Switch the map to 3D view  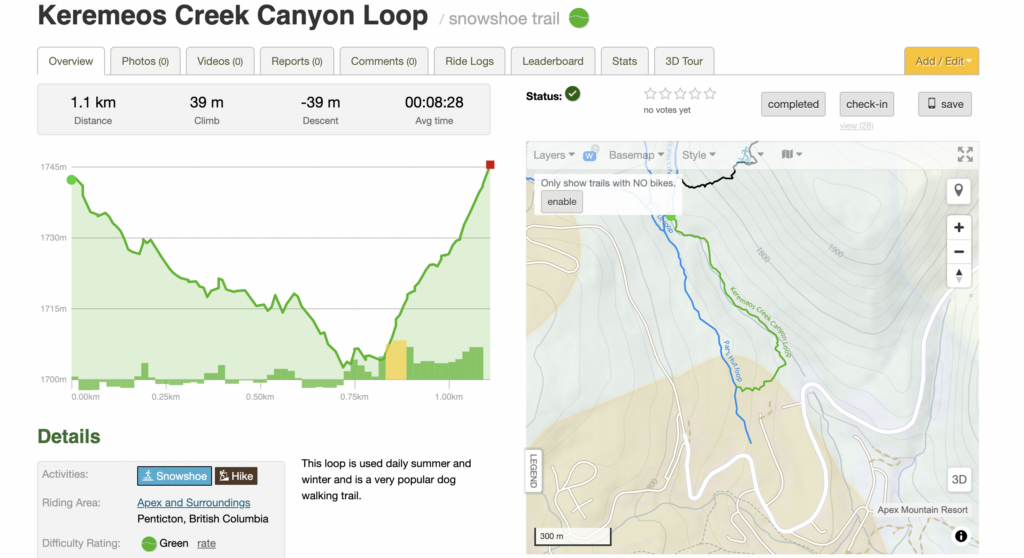click(959, 480)
